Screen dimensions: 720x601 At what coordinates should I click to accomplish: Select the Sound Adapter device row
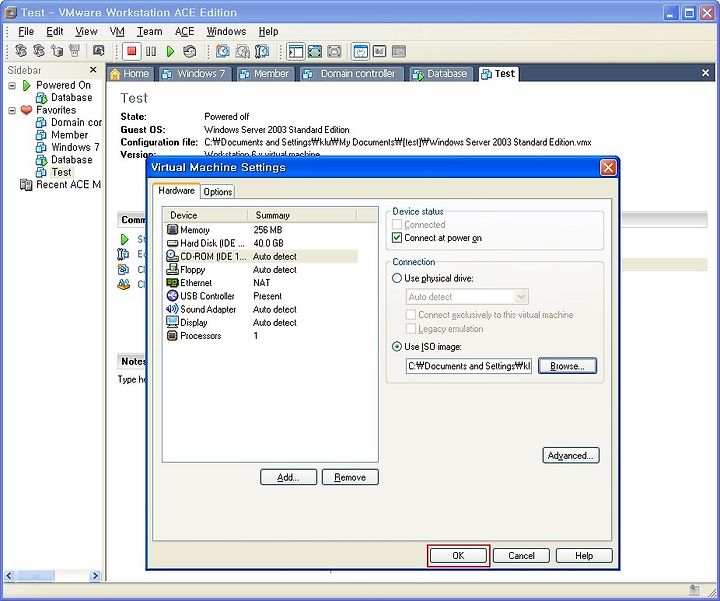click(x=260, y=309)
